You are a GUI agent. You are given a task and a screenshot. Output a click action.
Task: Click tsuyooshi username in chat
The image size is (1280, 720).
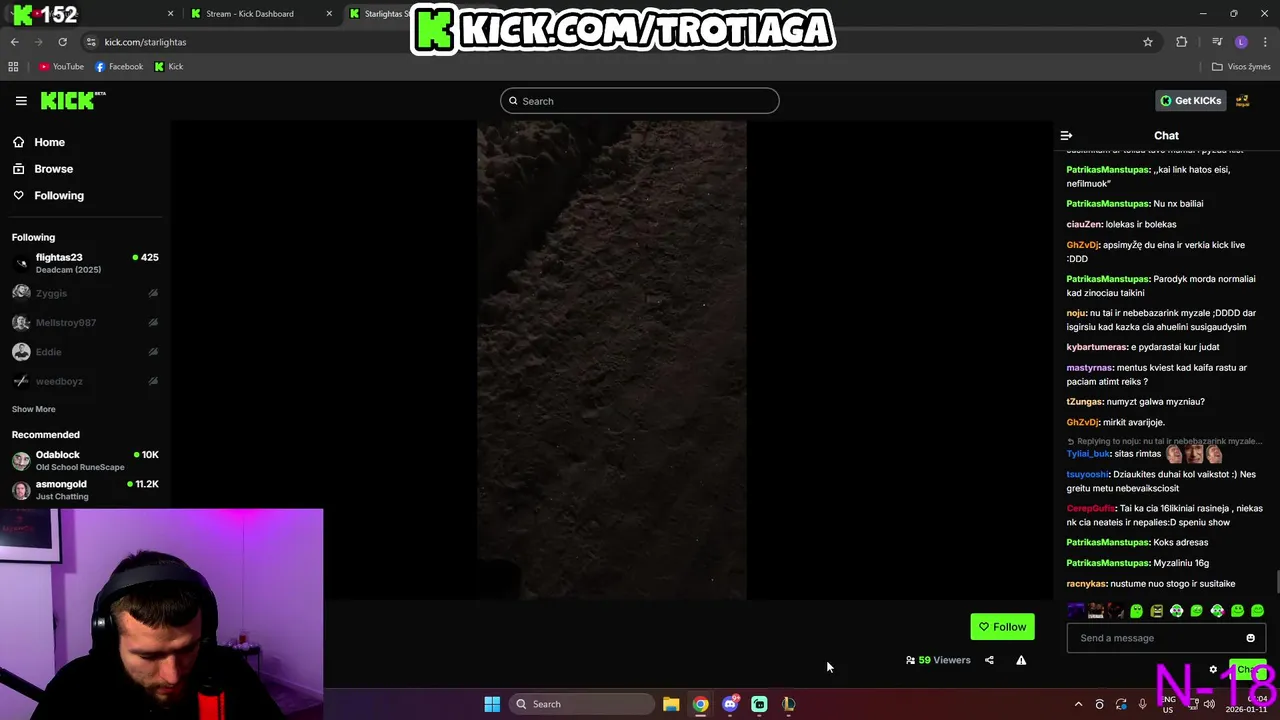tap(1088, 475)
